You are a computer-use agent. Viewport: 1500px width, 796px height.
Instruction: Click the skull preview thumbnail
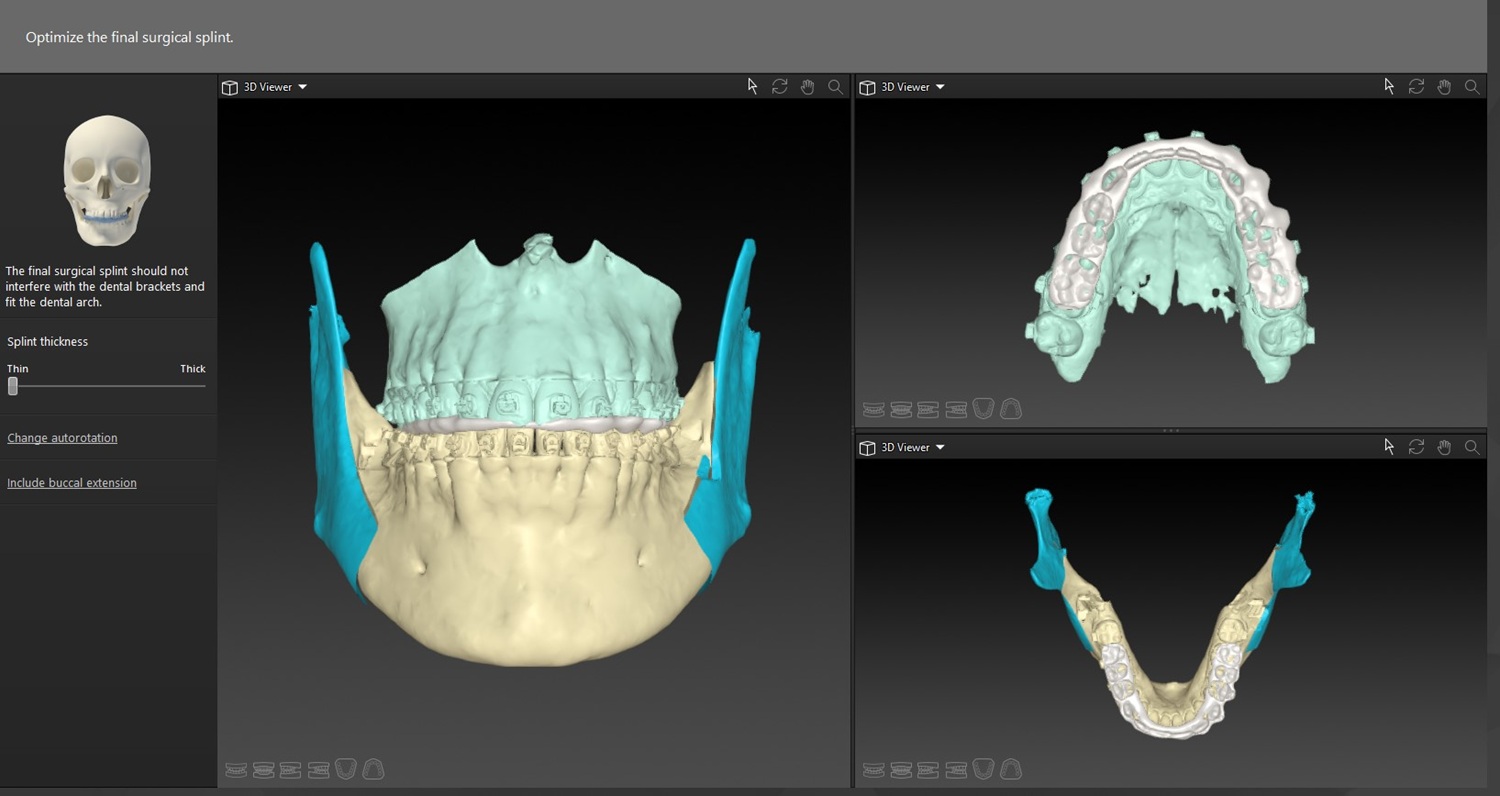(x=107, y=180)
